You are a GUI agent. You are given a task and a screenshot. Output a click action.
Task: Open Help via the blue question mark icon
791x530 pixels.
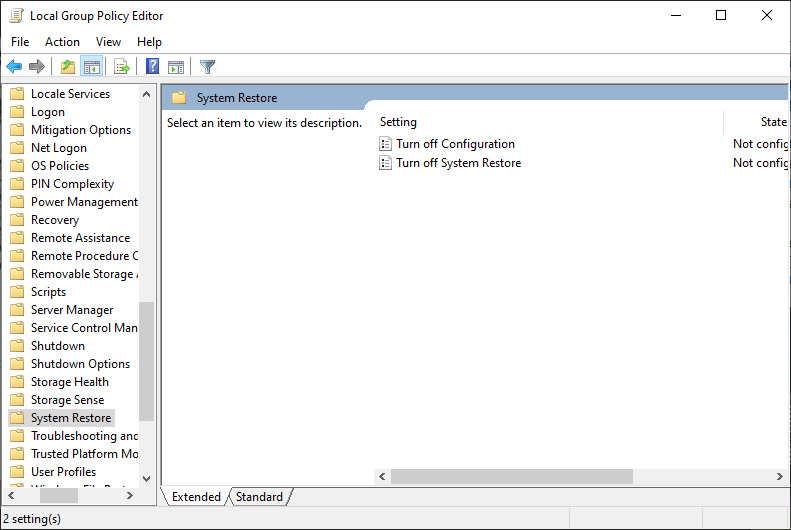pos(152,67)
